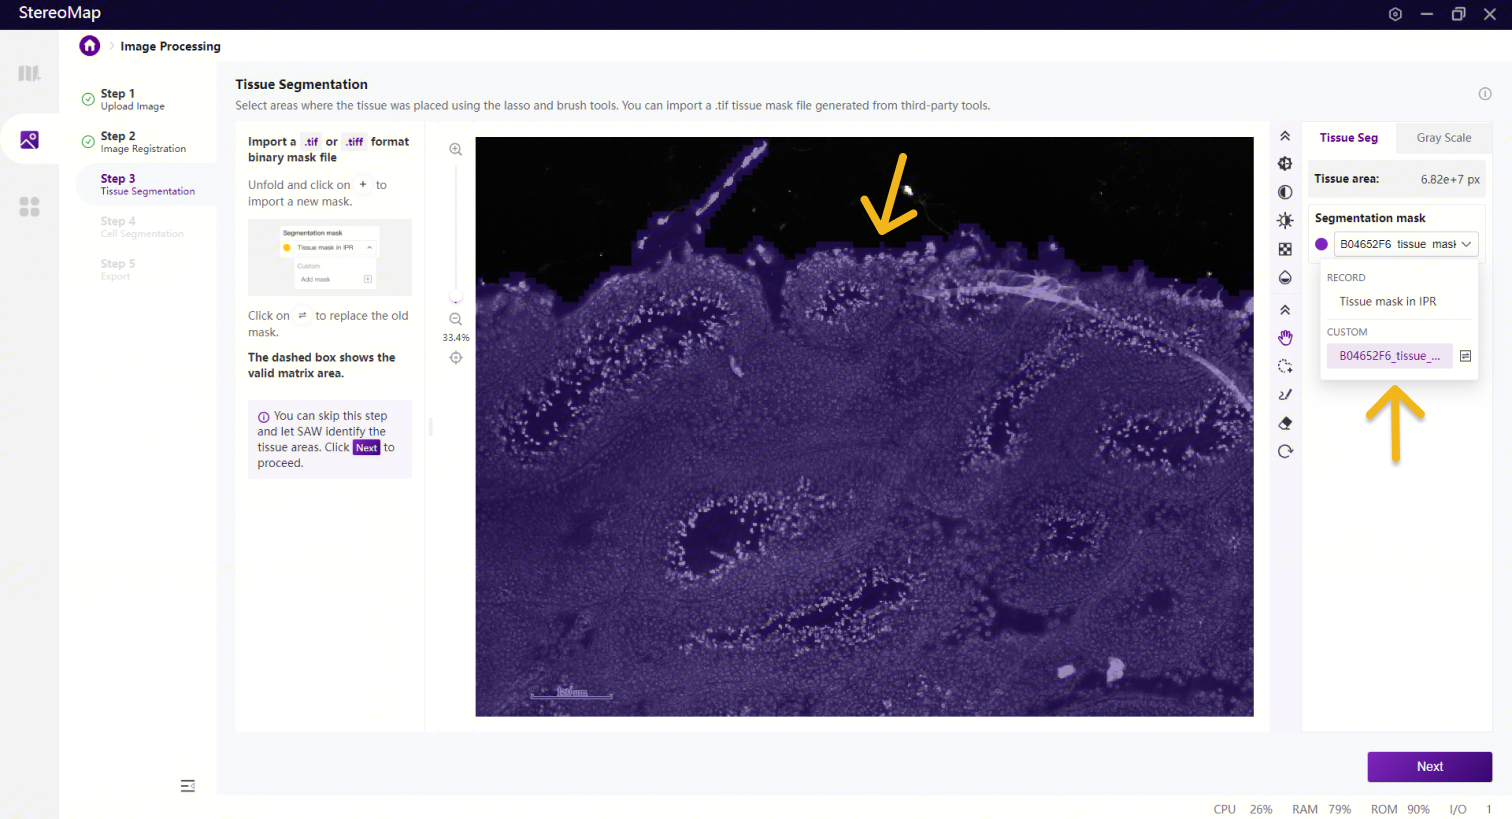
Task: Go to home via purple house icon
Action: pos(90,46)
